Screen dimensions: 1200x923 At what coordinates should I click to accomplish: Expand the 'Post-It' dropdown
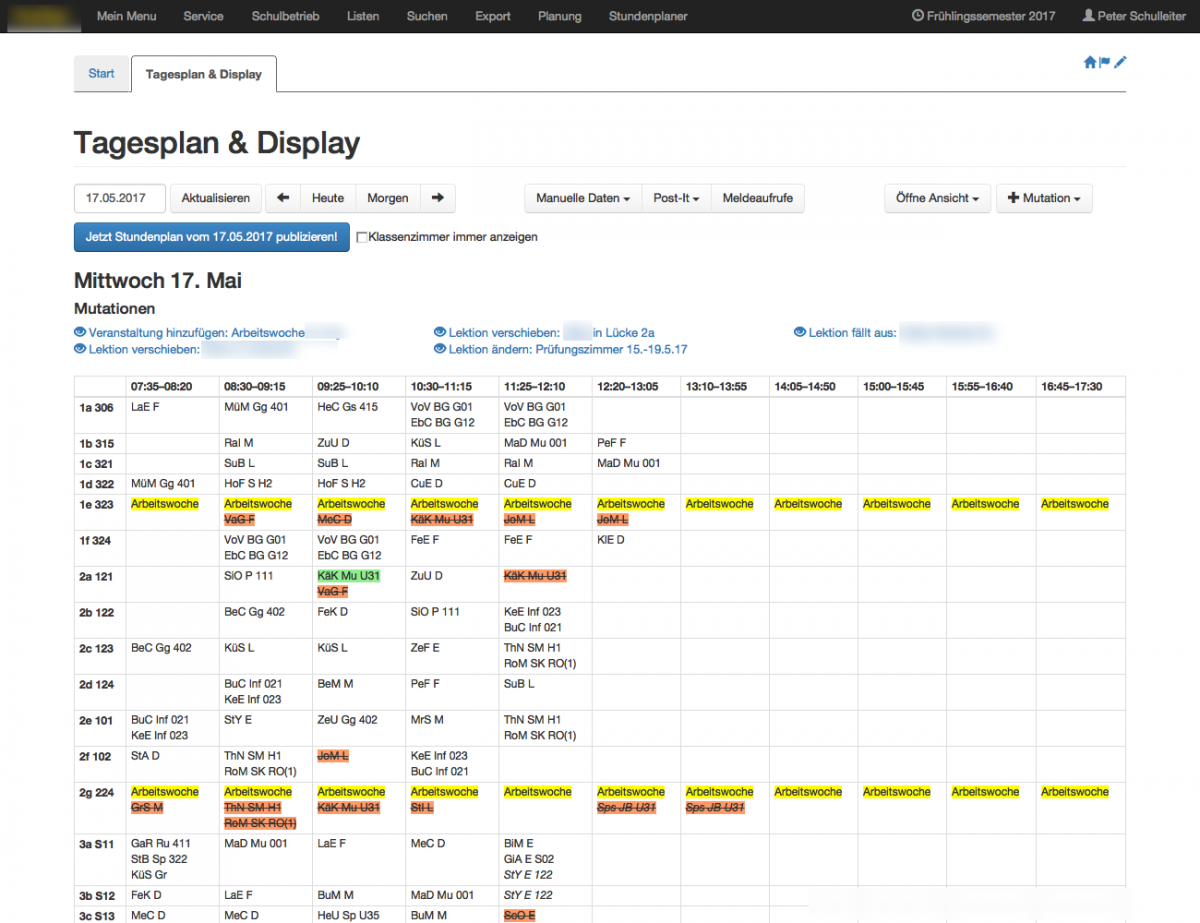(675, 198)
